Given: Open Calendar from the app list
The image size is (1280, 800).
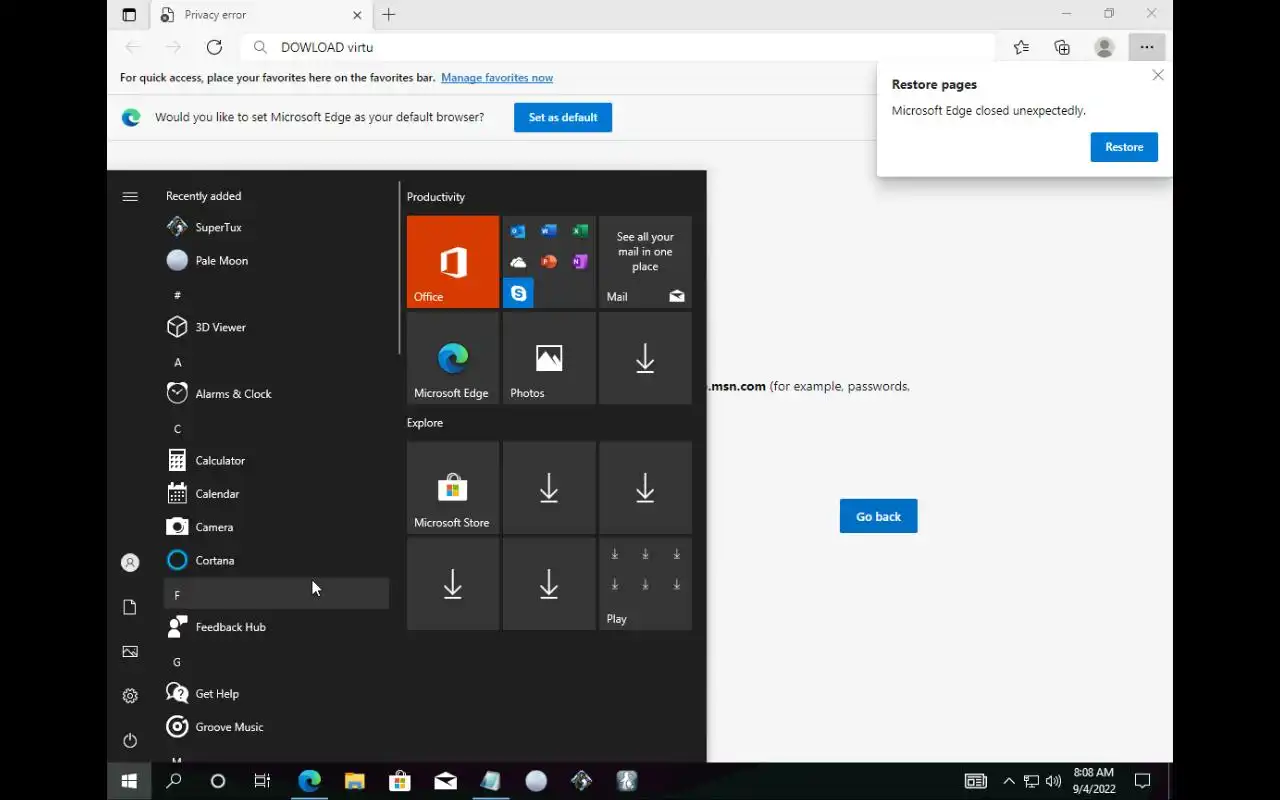Looking at the screenshot, I should coord(276,494).
